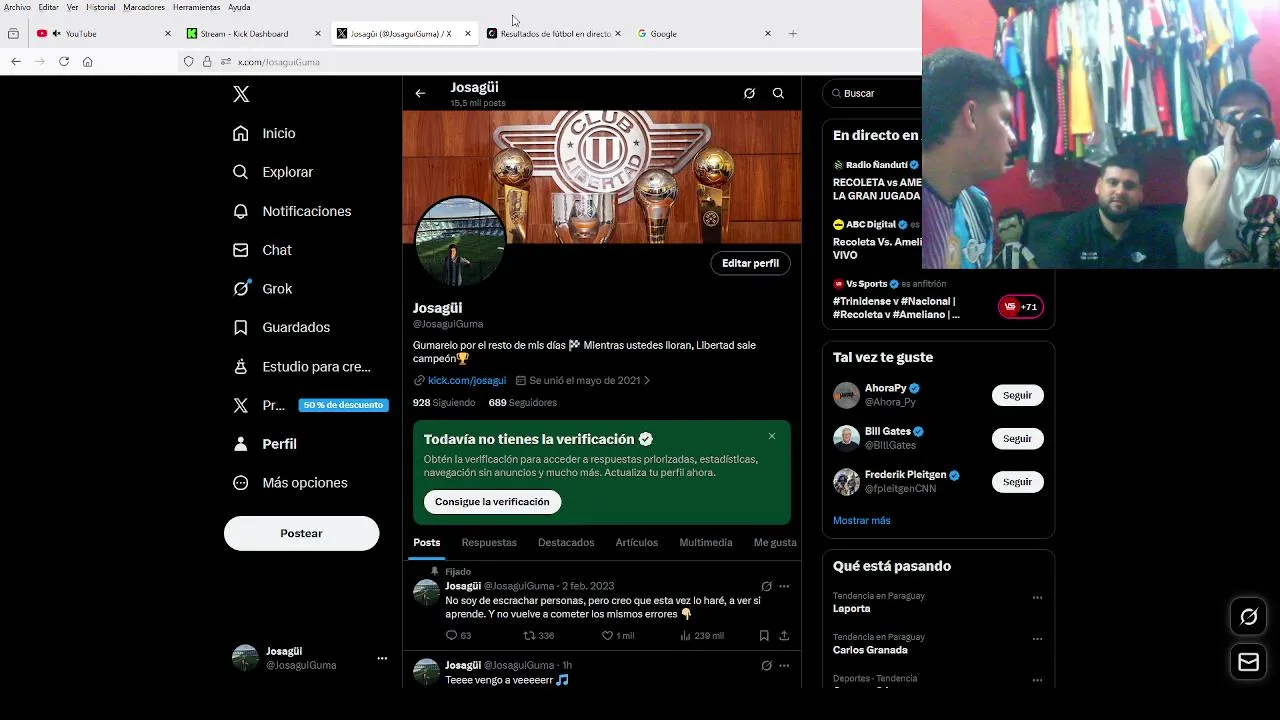Select the Multimedia tab
Image resolution: width=1280 pixels, height=720 pixels.
706,542
